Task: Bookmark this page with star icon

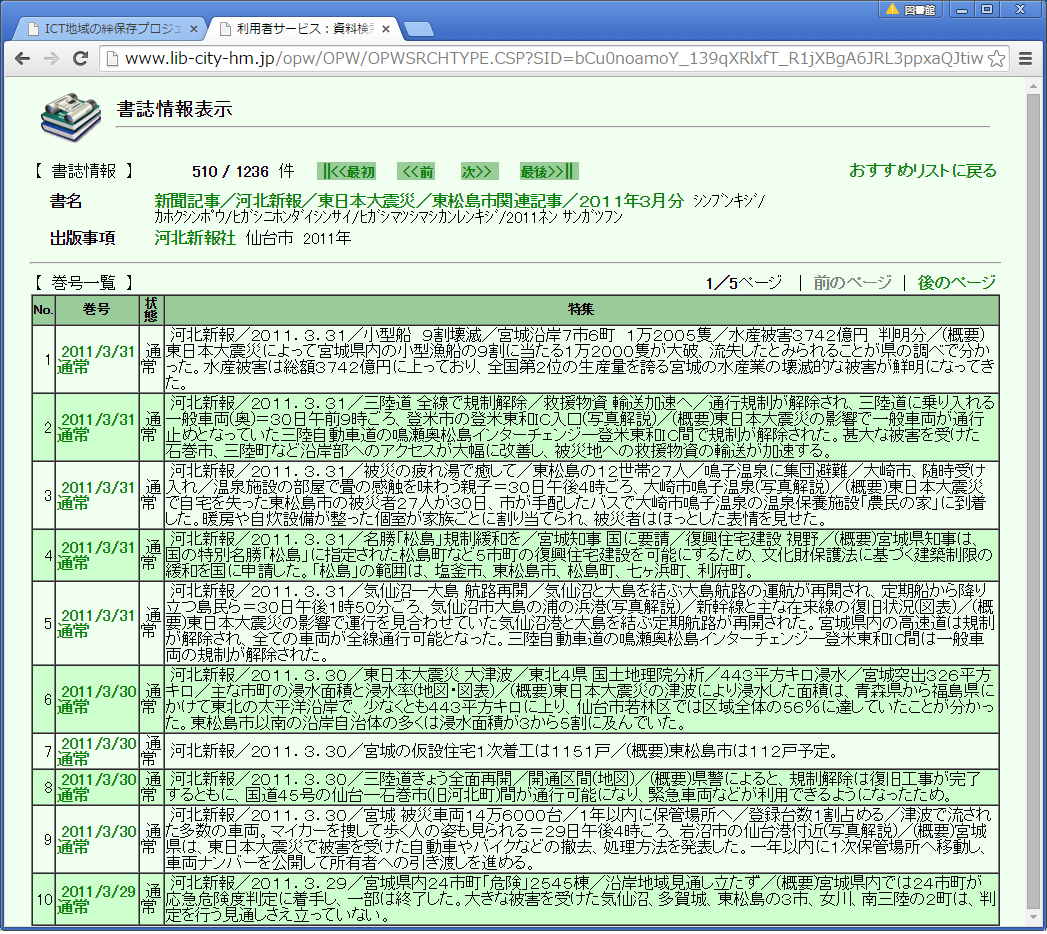Action: coord(996,59)
